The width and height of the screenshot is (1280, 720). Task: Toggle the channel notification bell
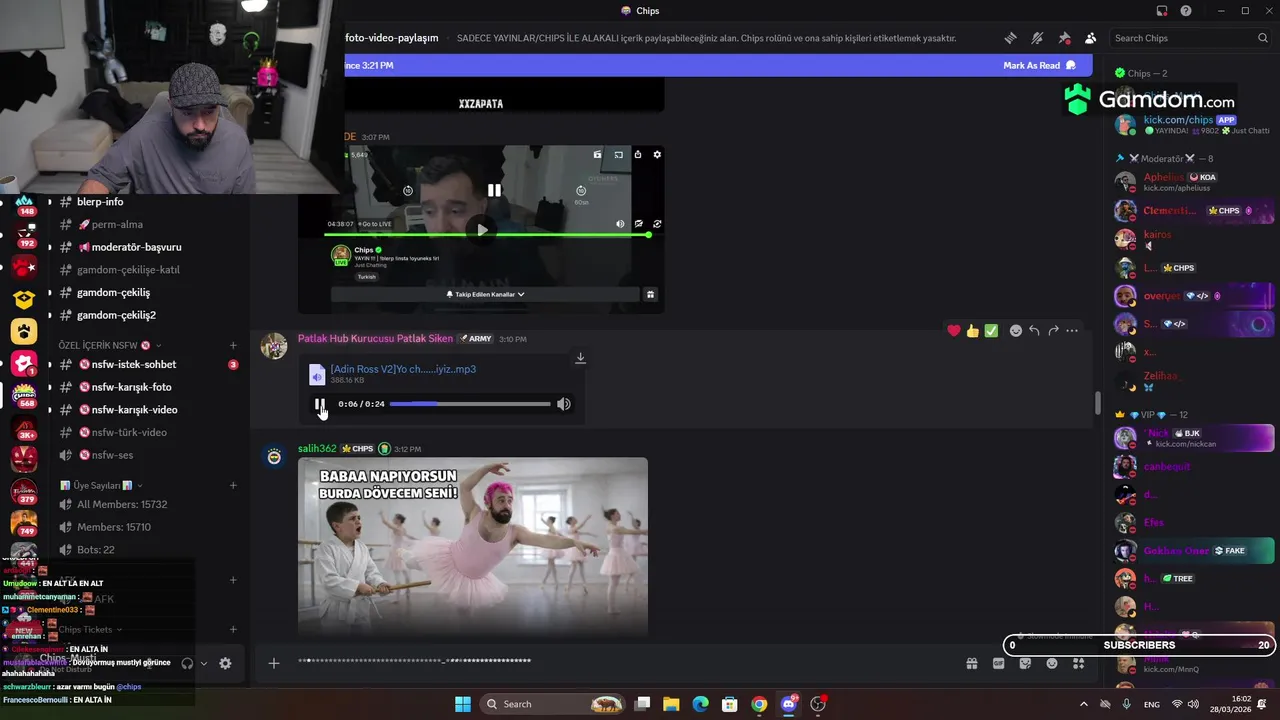[x=1037, y=38]
